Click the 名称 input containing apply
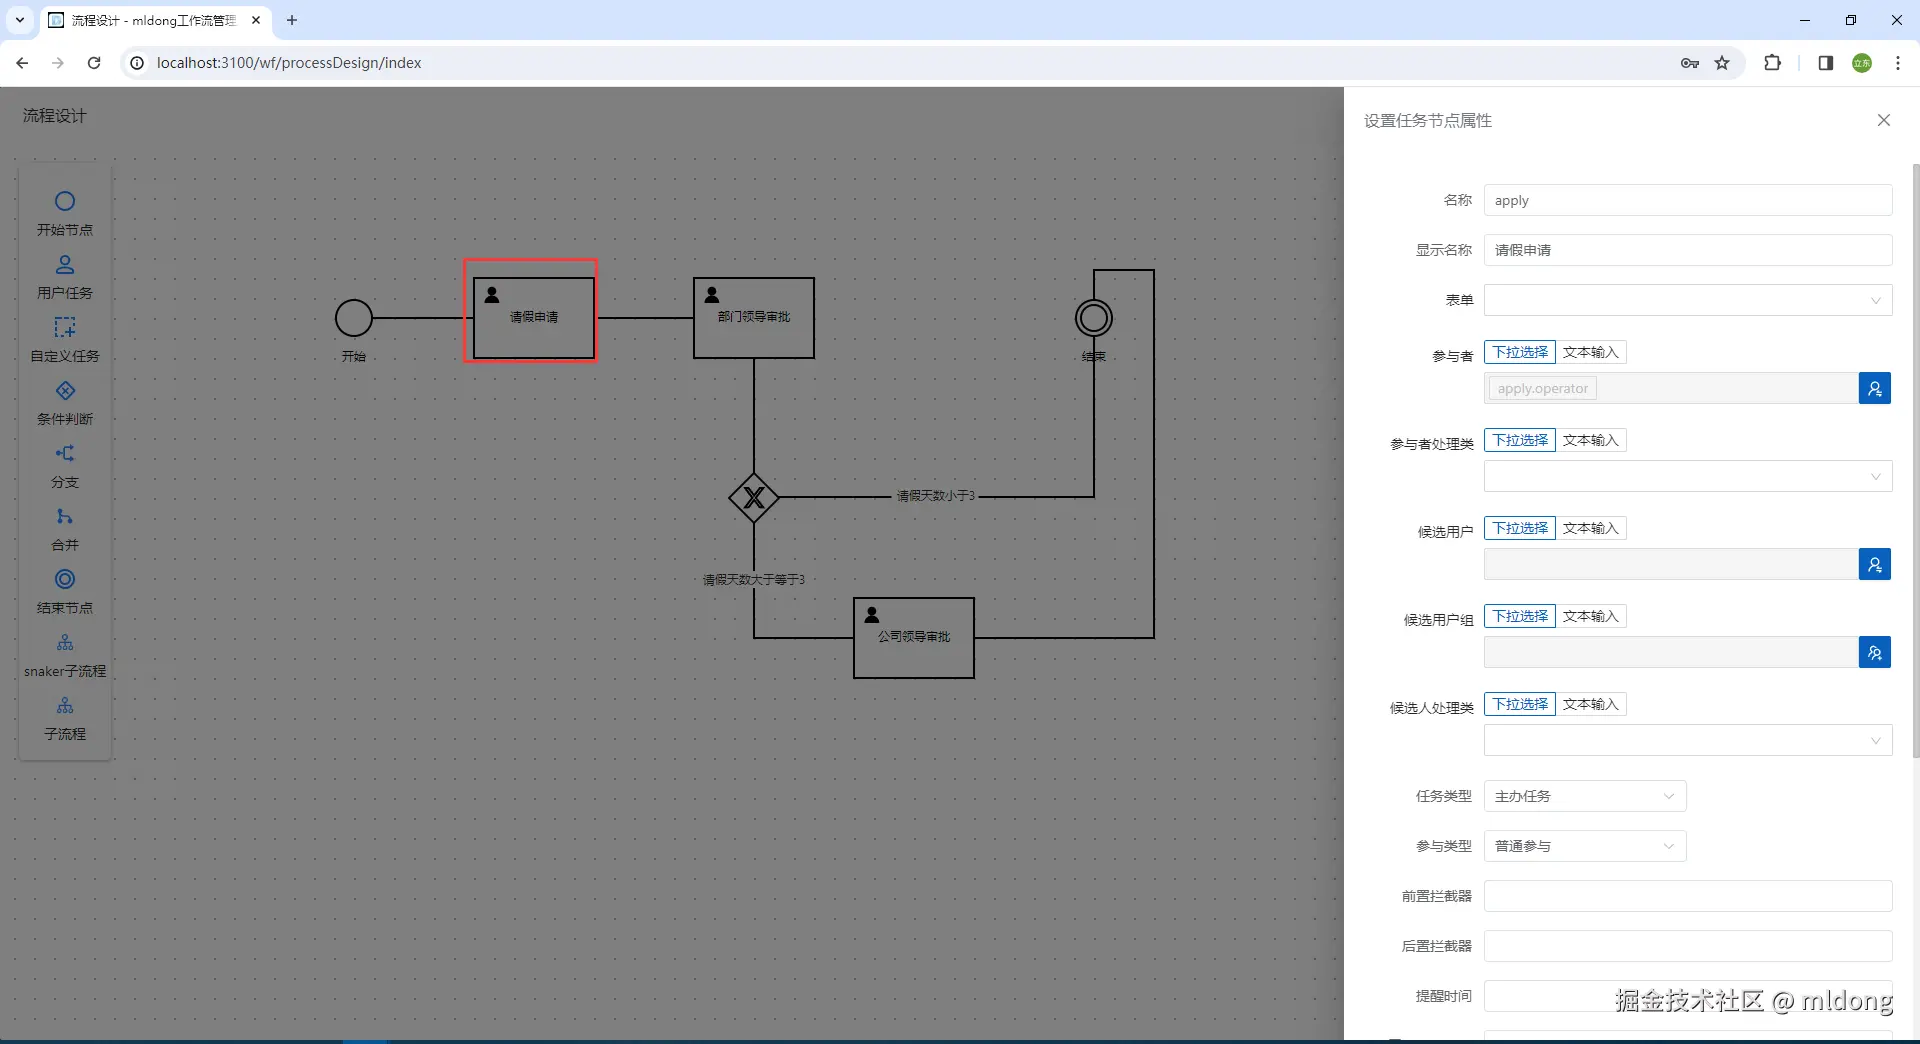This screenshot has width=1920, height=1044. pos(1688,200)
